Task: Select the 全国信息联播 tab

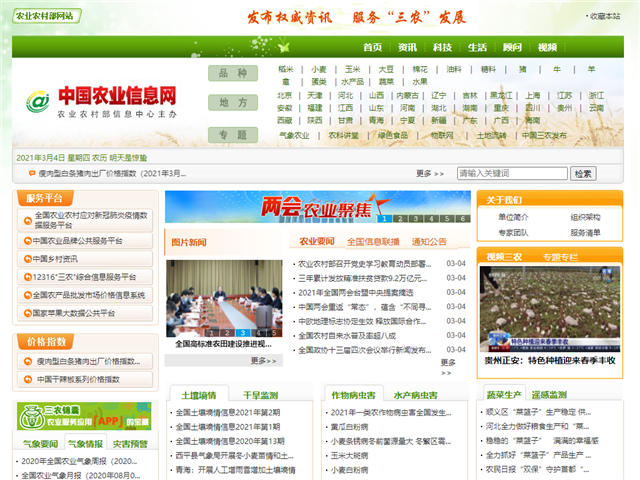Action: (373, 242)
